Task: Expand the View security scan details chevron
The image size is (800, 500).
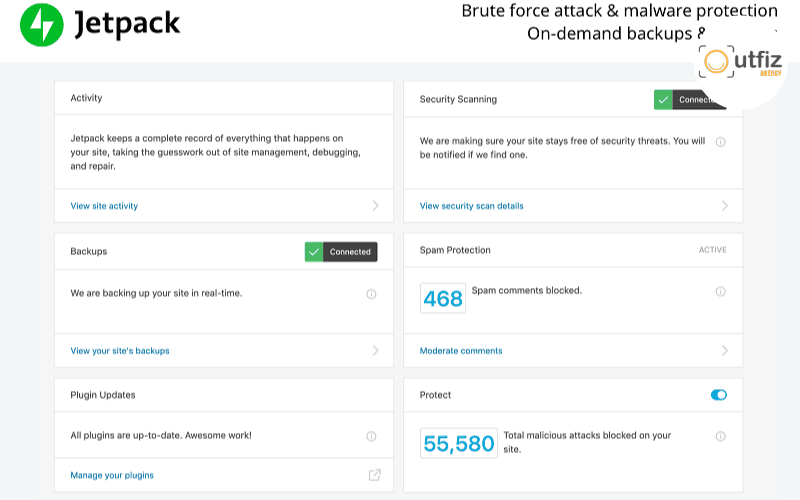Action: pos(724,206)
